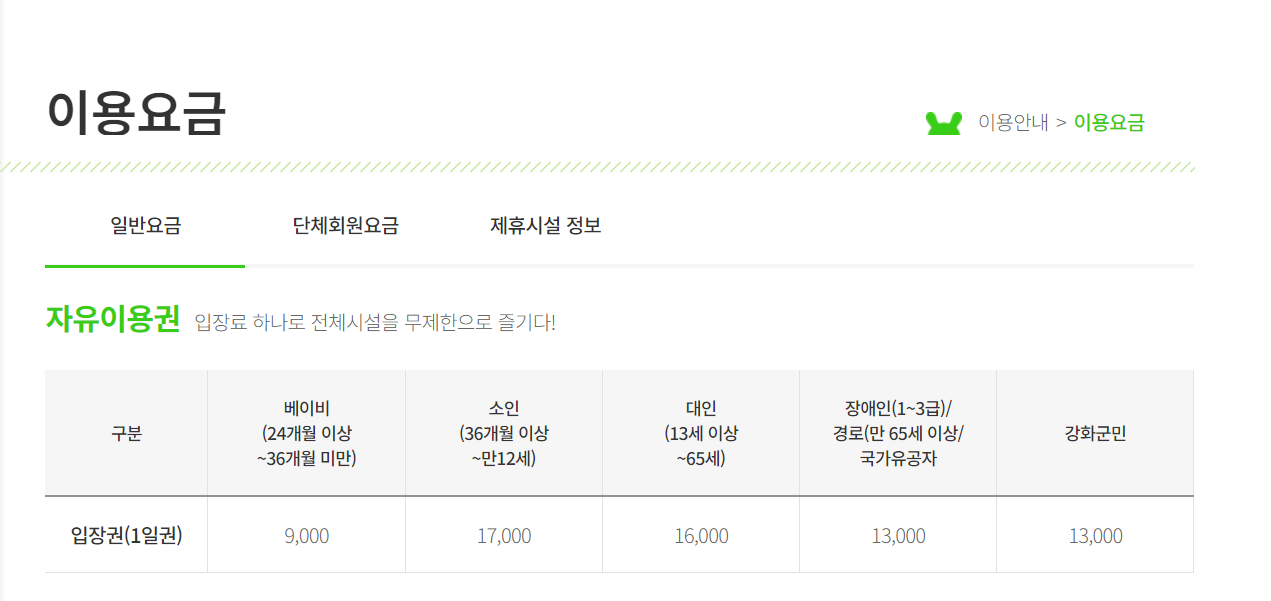Click the 강화군민 column header
Screen dimensions: 1271x601
[x=1095, y=434]
